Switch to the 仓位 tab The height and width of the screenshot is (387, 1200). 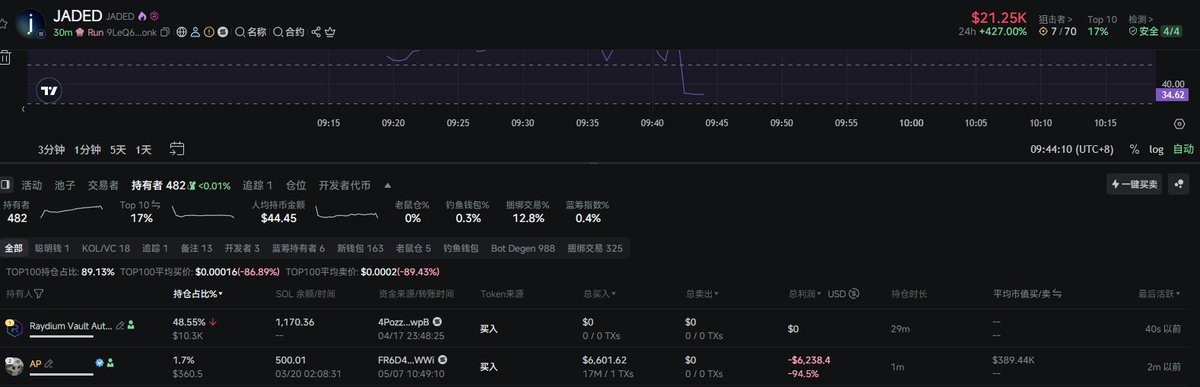click(x=296, y=185)
